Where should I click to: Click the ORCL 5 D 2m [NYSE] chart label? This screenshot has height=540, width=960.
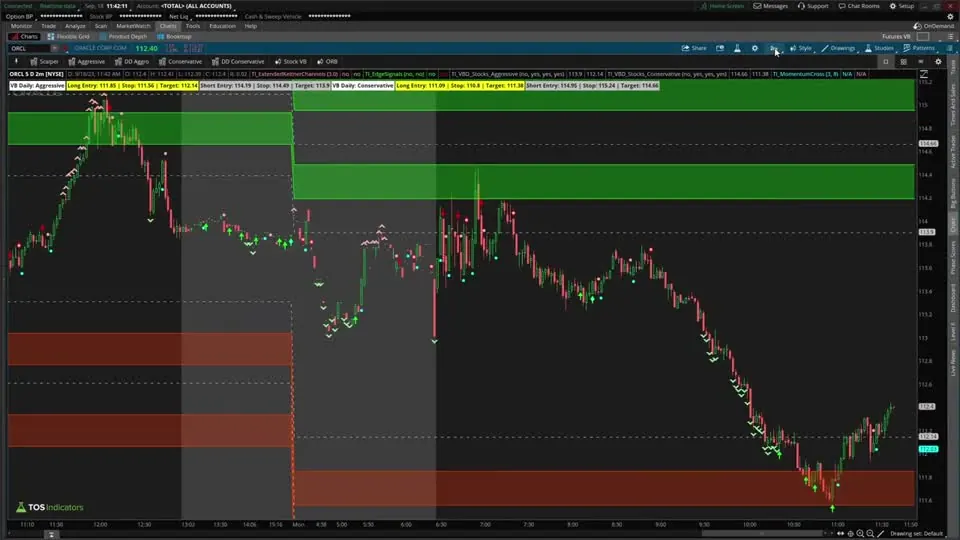click(x=37, y=74)
